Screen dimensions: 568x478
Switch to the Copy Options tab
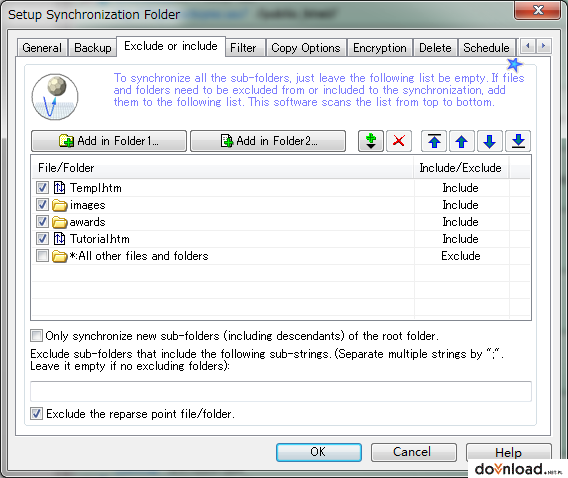(306, 48)
